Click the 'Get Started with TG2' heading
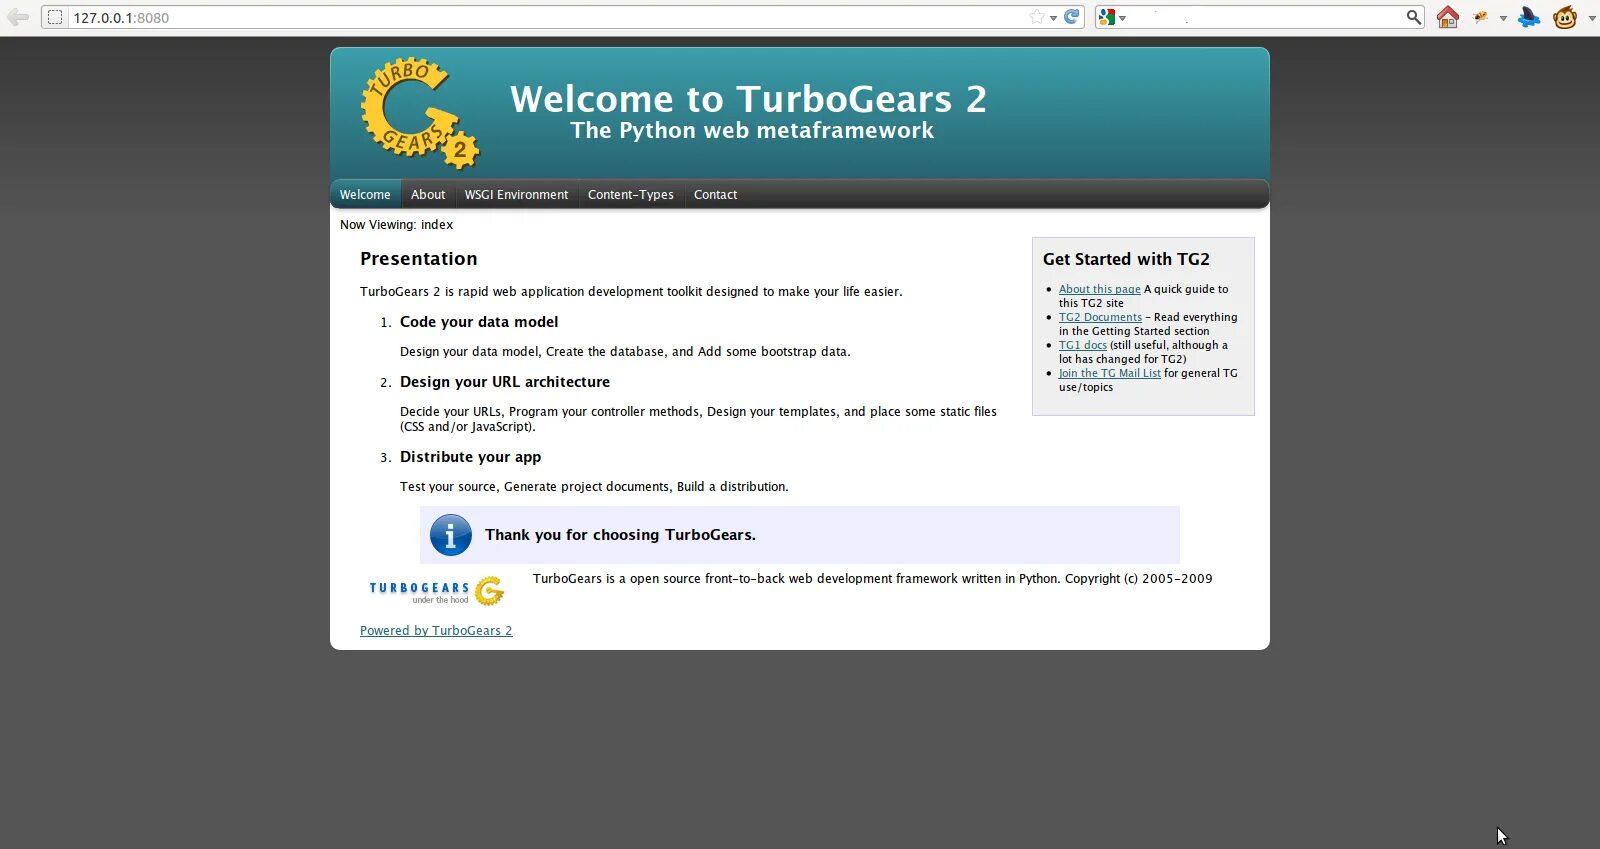The height and width of the screenshot is (849, 1600). 1126,259
